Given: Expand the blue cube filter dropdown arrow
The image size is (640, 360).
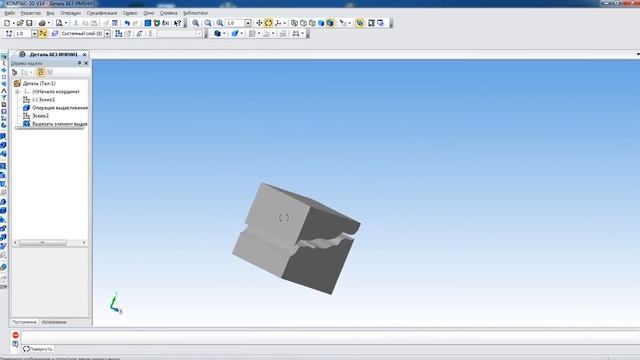Looking at the screenshot, I should [x=224, y=34].
